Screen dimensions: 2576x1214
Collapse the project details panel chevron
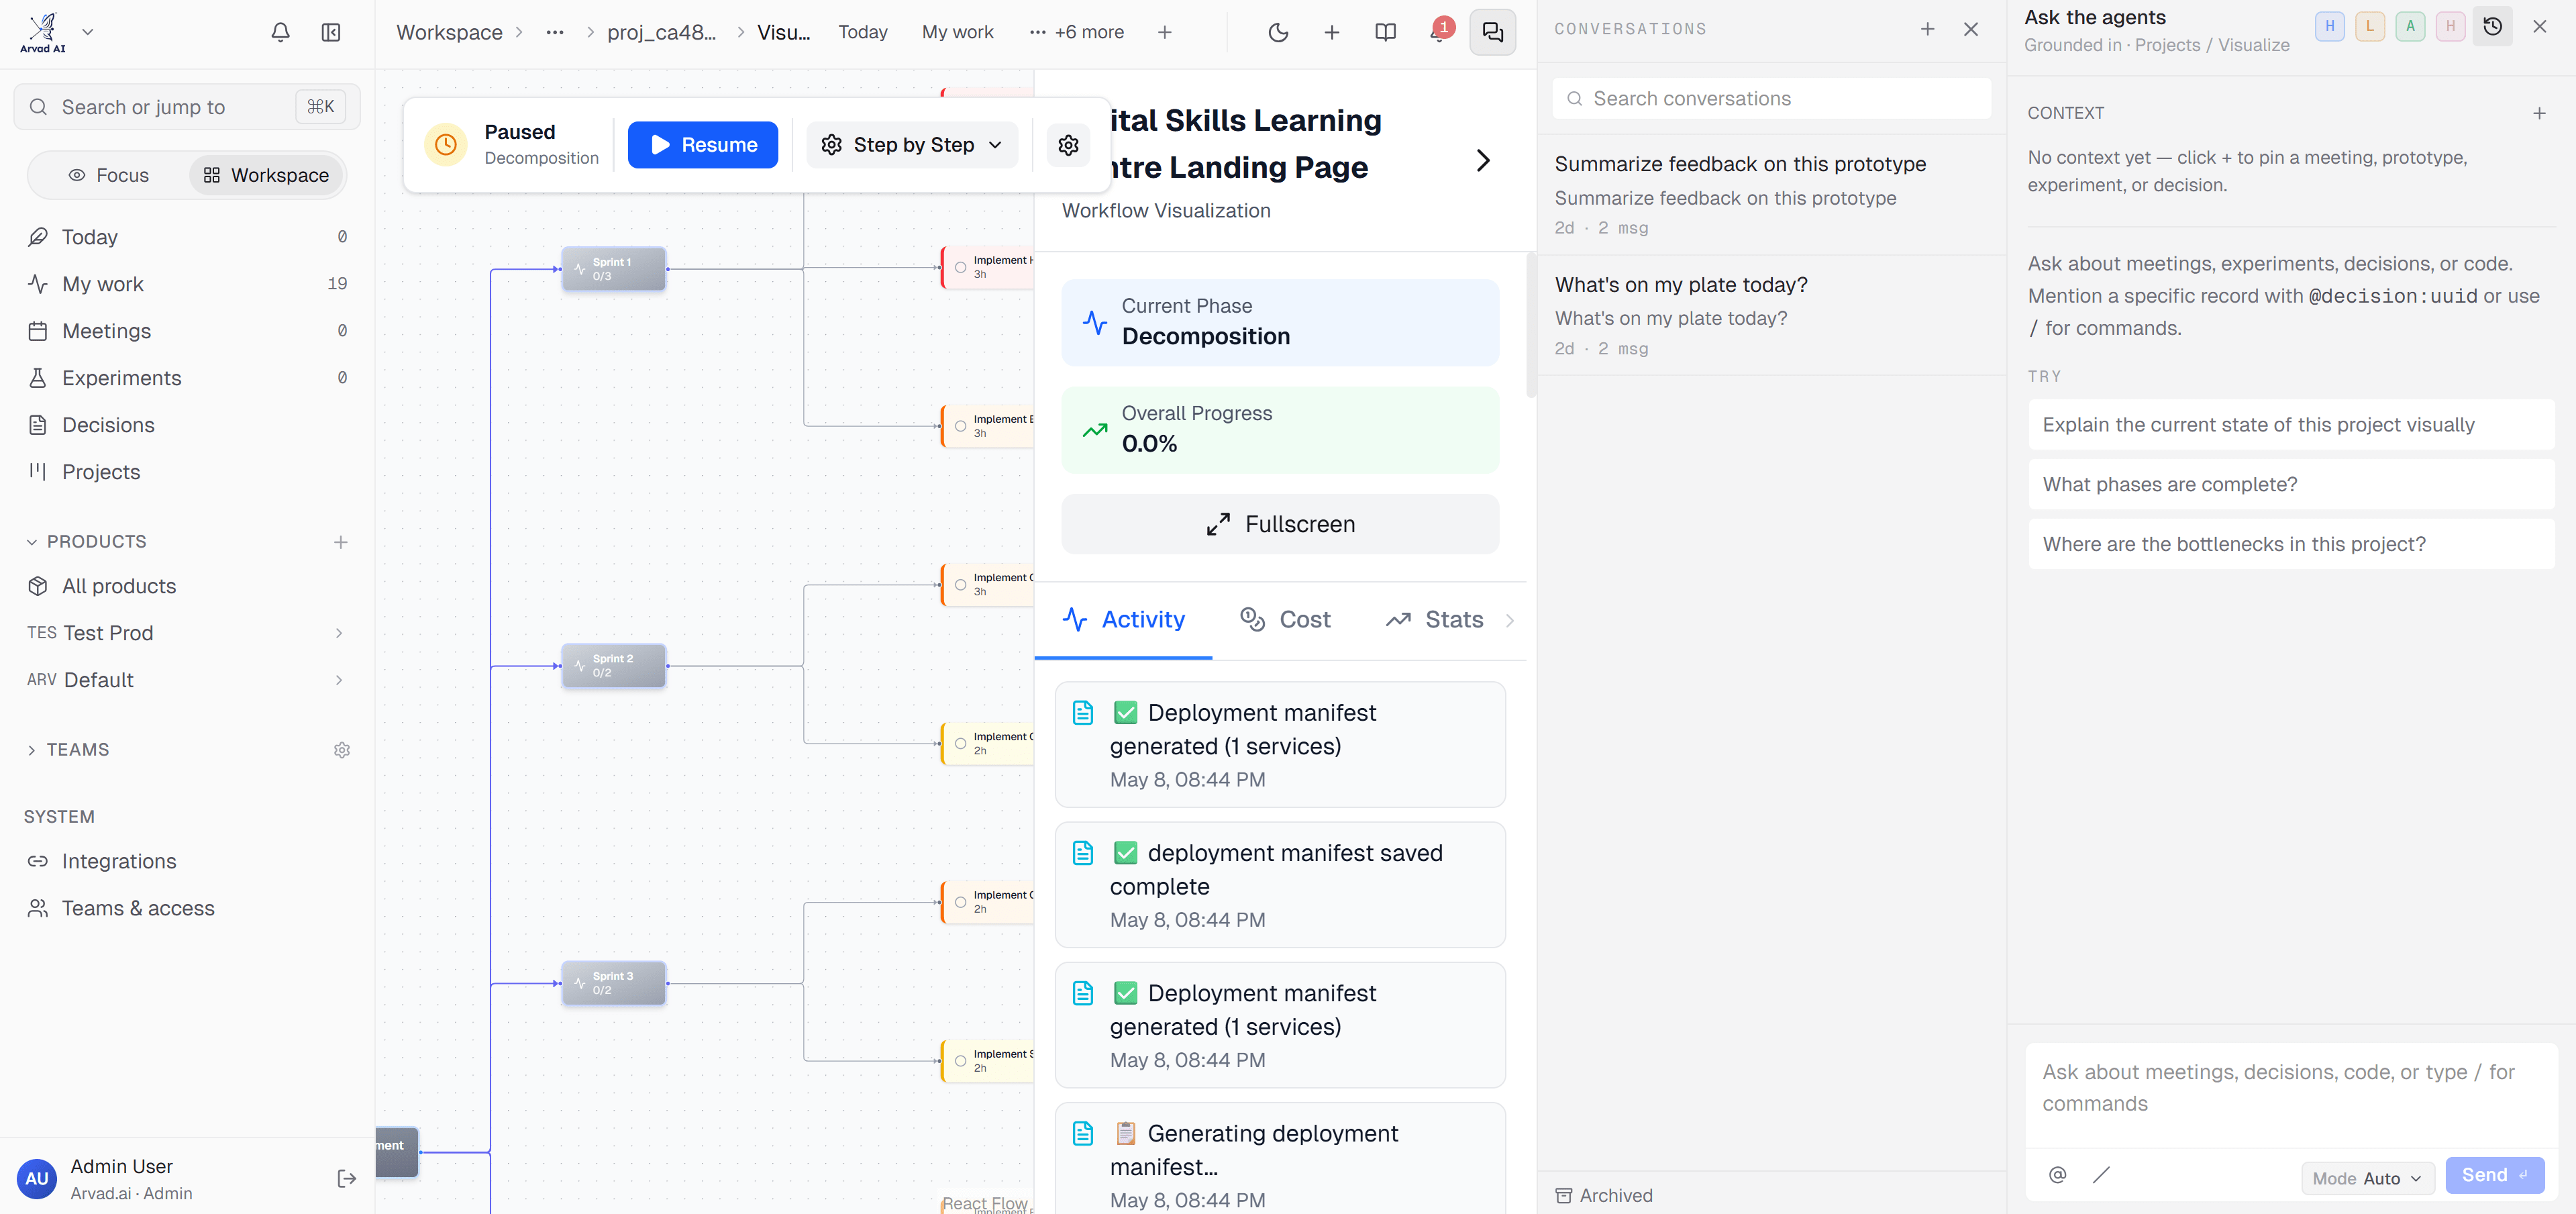(x=1483, y=161)
